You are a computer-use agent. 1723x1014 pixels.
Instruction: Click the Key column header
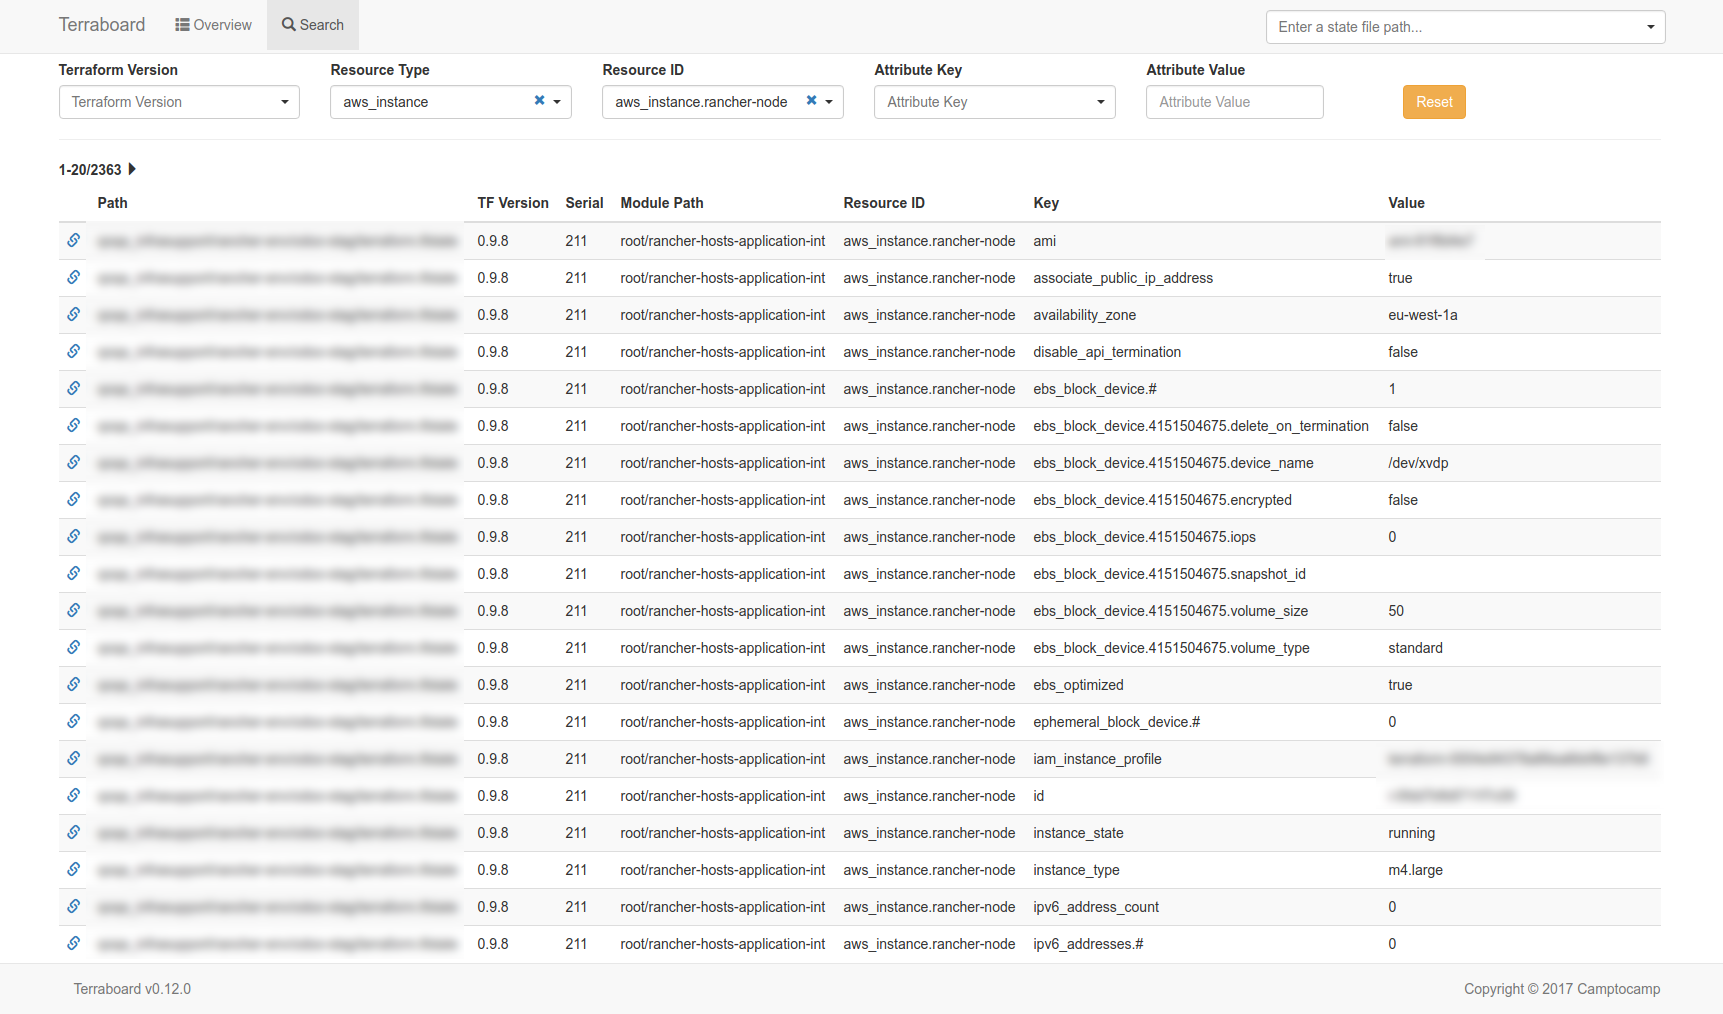1046,203
